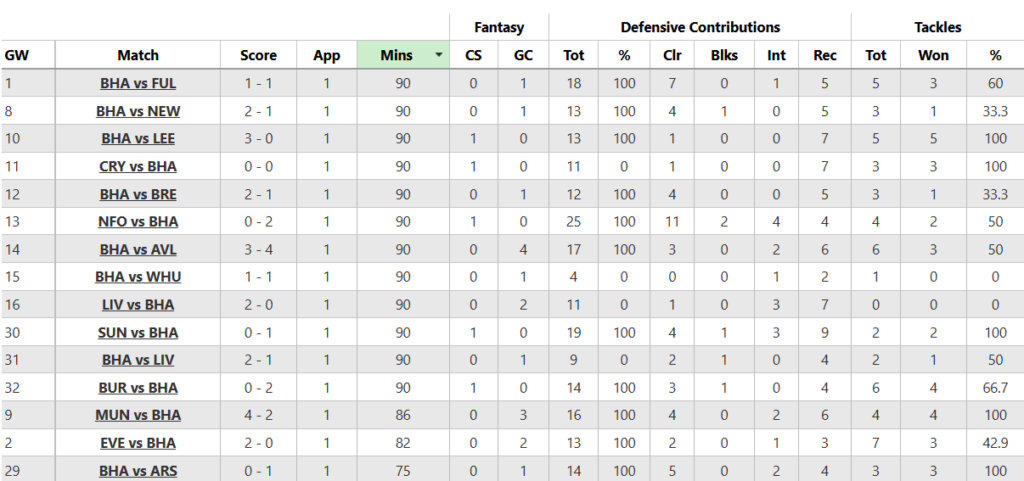Click the Blks column header
Screen dimensions: 1024x481
pos(723,55)
